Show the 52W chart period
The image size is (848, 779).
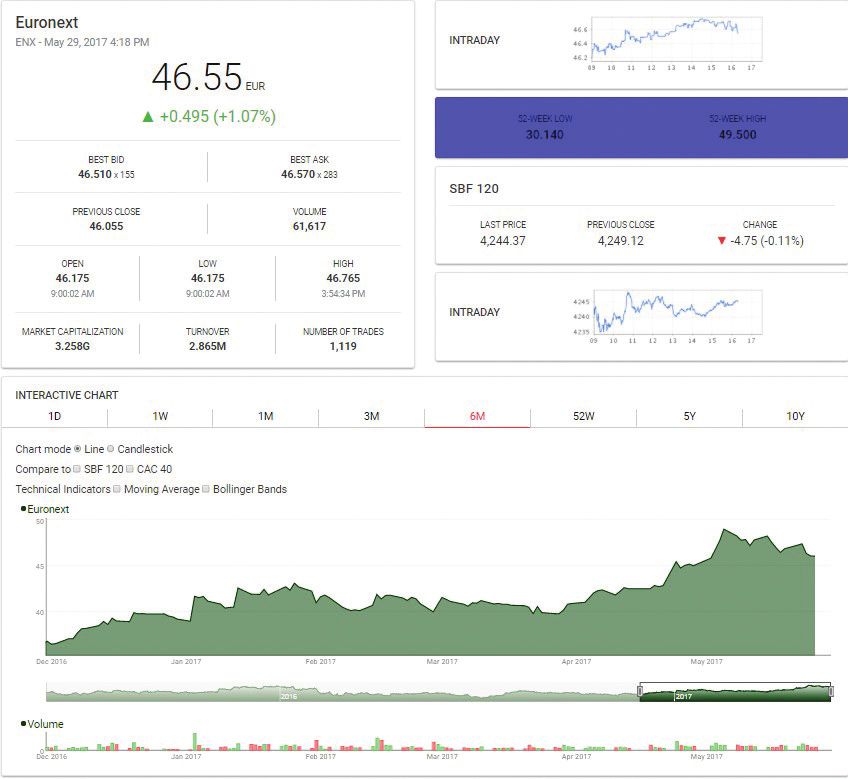coord(583,417)
